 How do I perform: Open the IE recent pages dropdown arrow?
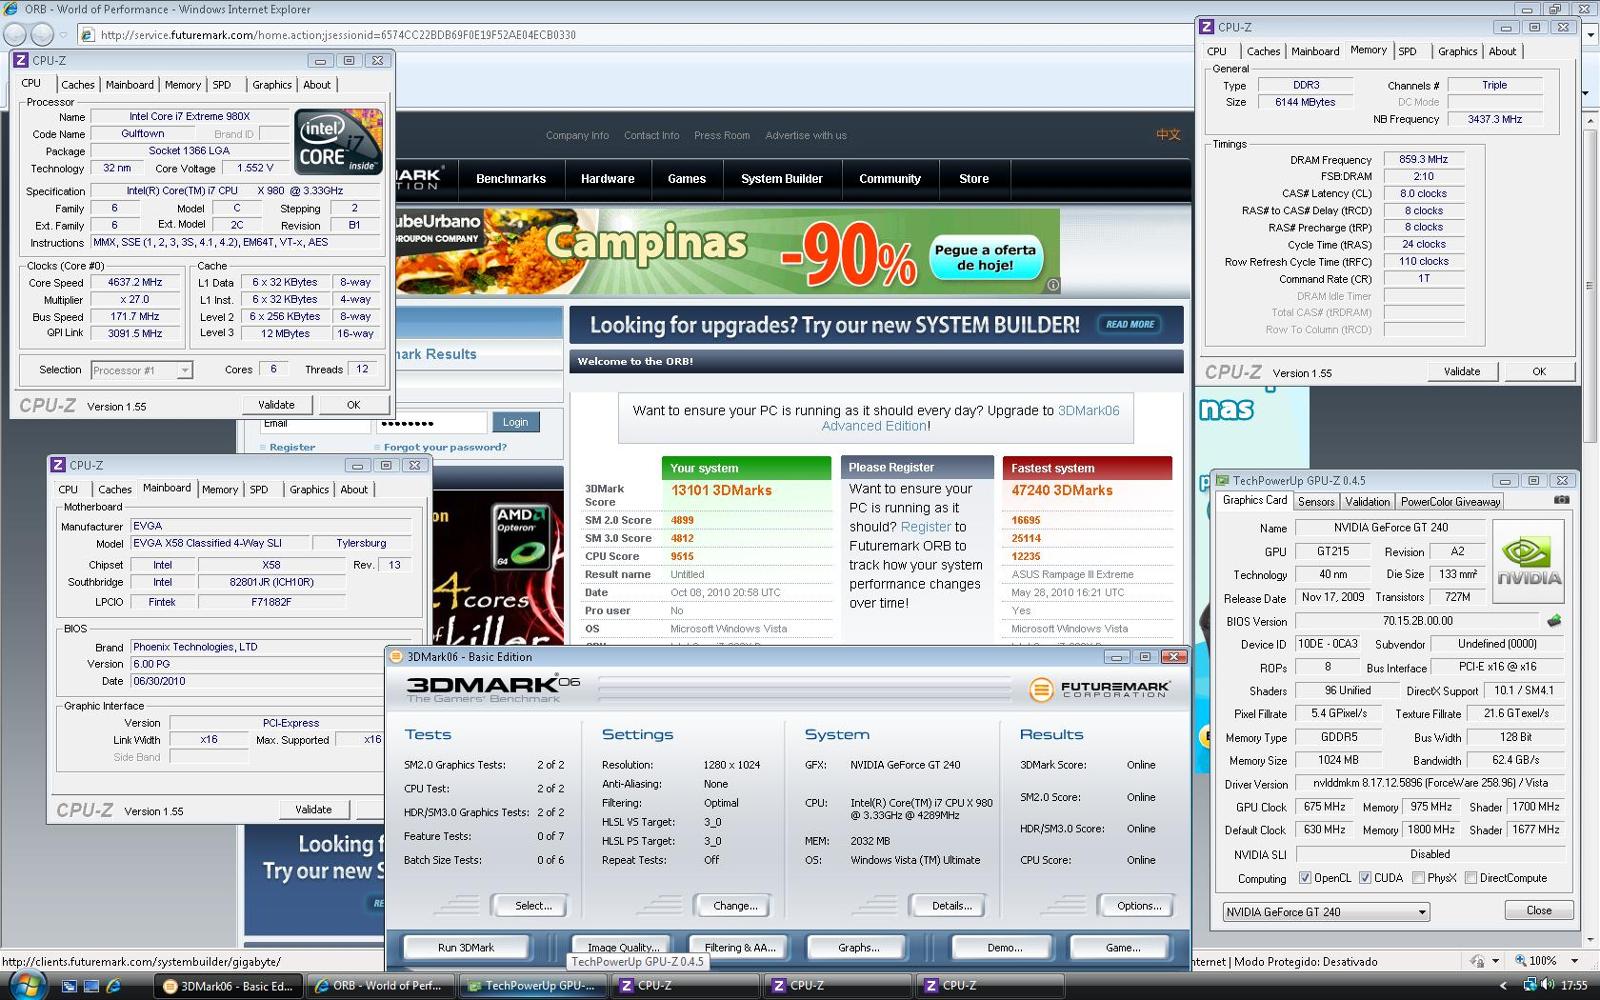pyautogui.click(x=63, y=35)
